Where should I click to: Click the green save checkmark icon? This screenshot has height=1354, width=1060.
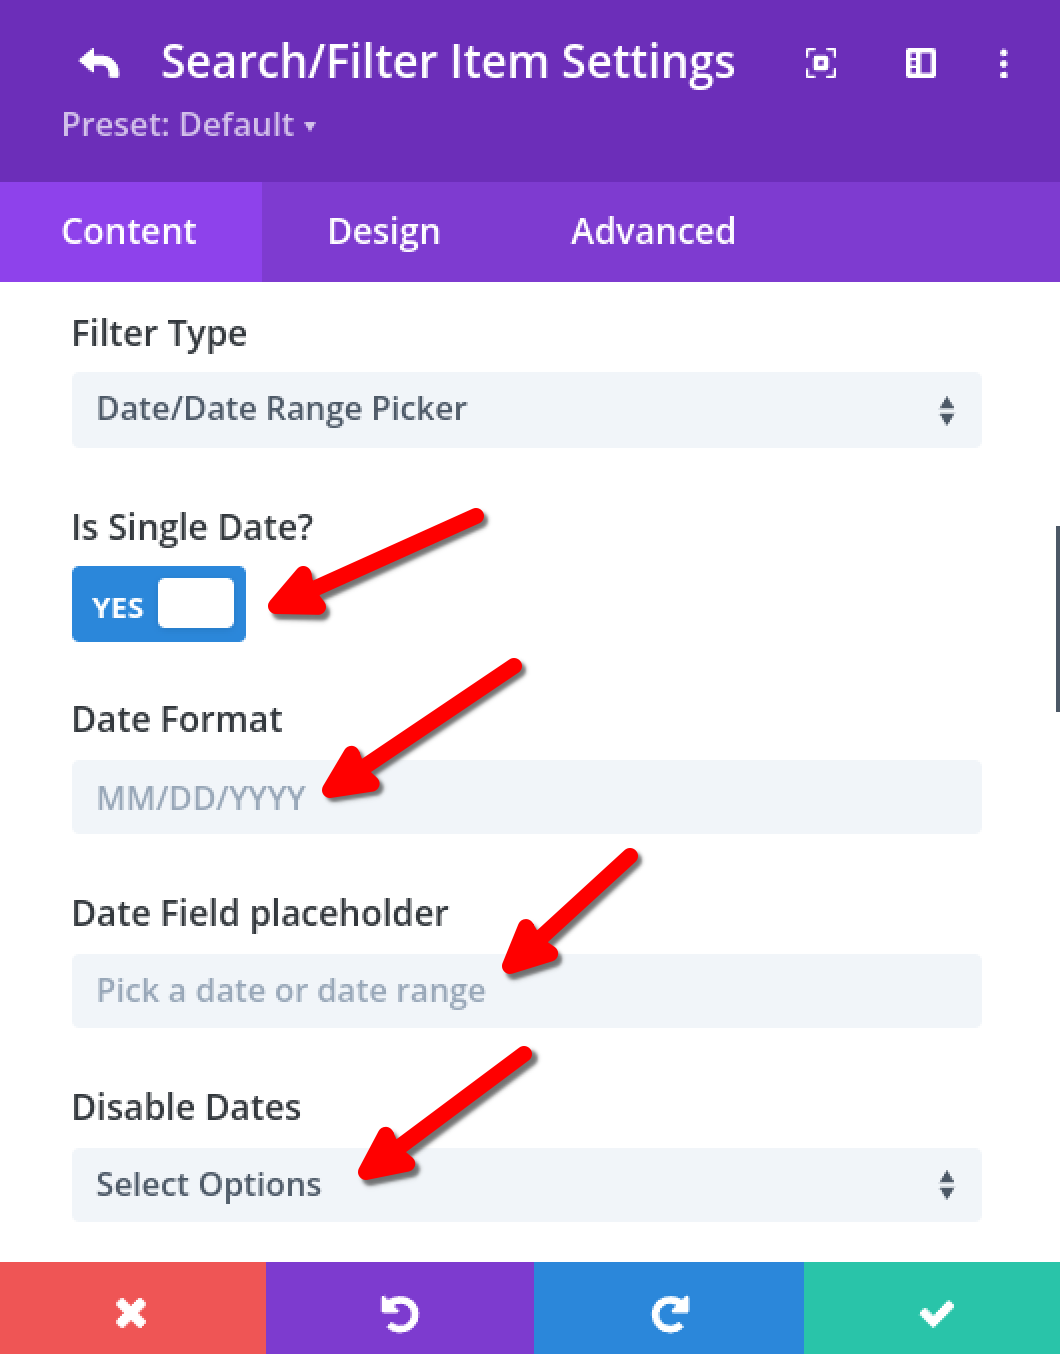click(936, 1312)
